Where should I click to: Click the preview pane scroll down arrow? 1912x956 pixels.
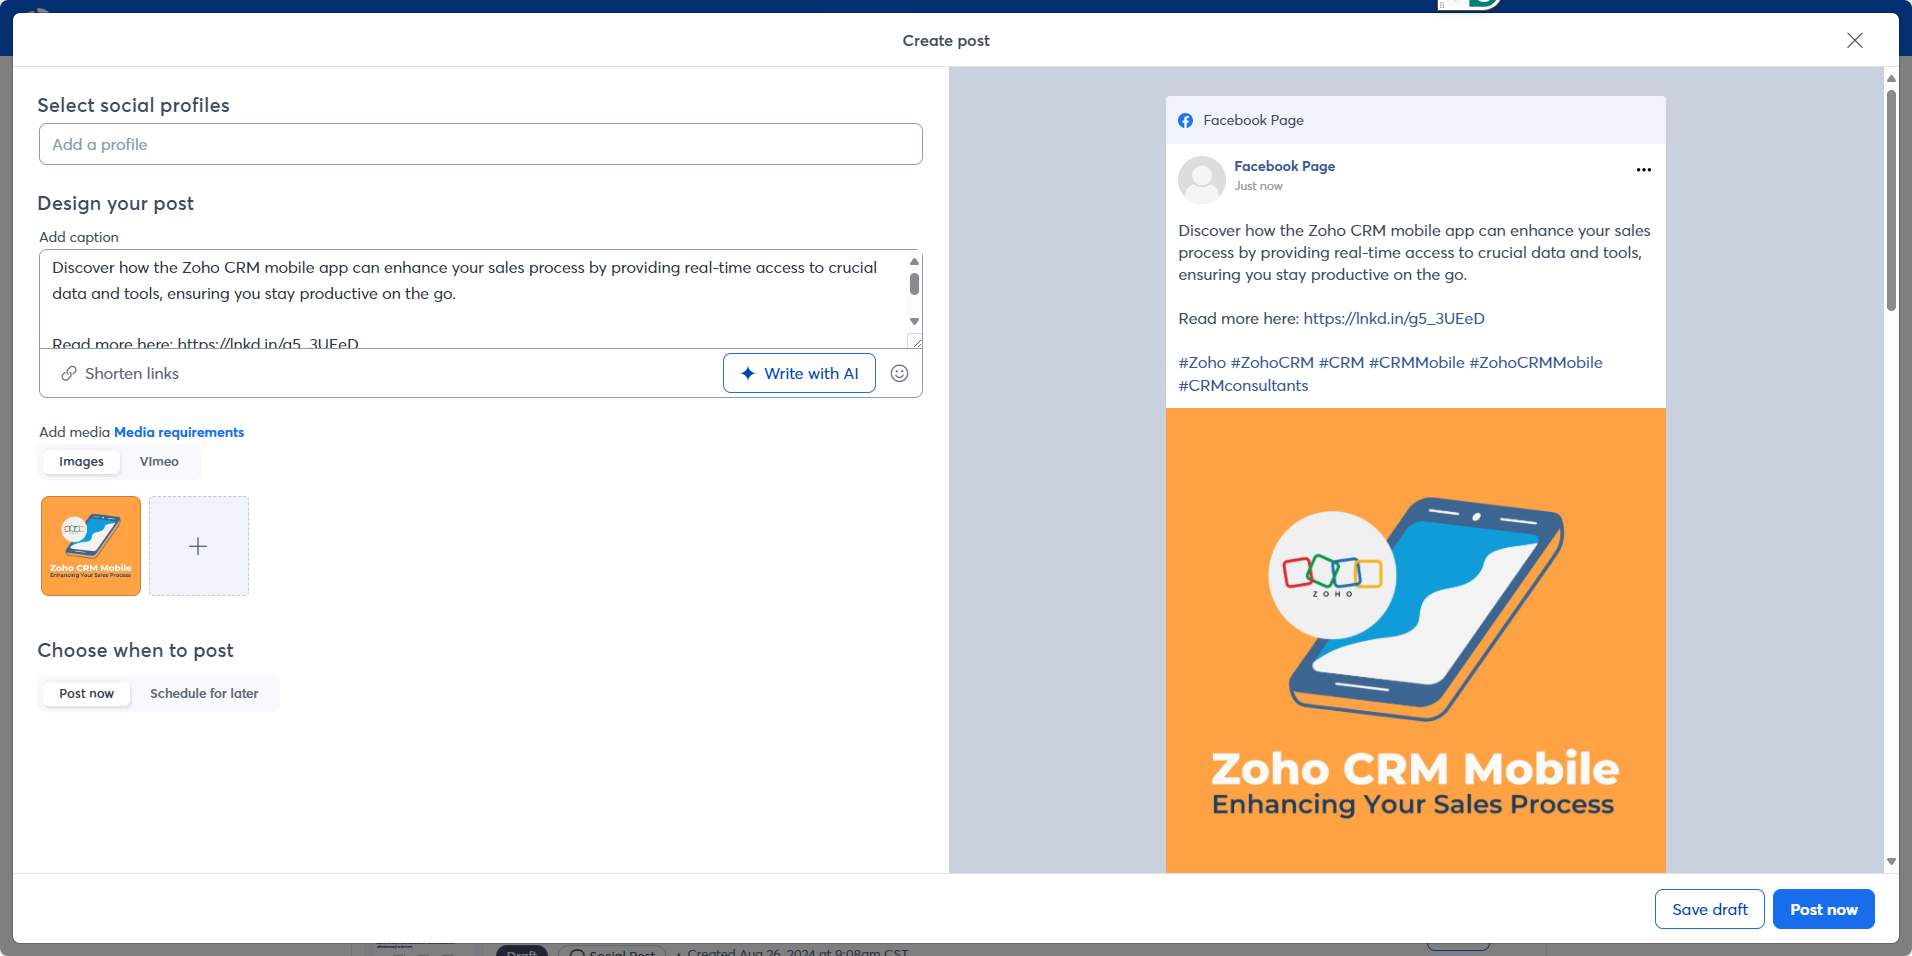pos(1891,861)
